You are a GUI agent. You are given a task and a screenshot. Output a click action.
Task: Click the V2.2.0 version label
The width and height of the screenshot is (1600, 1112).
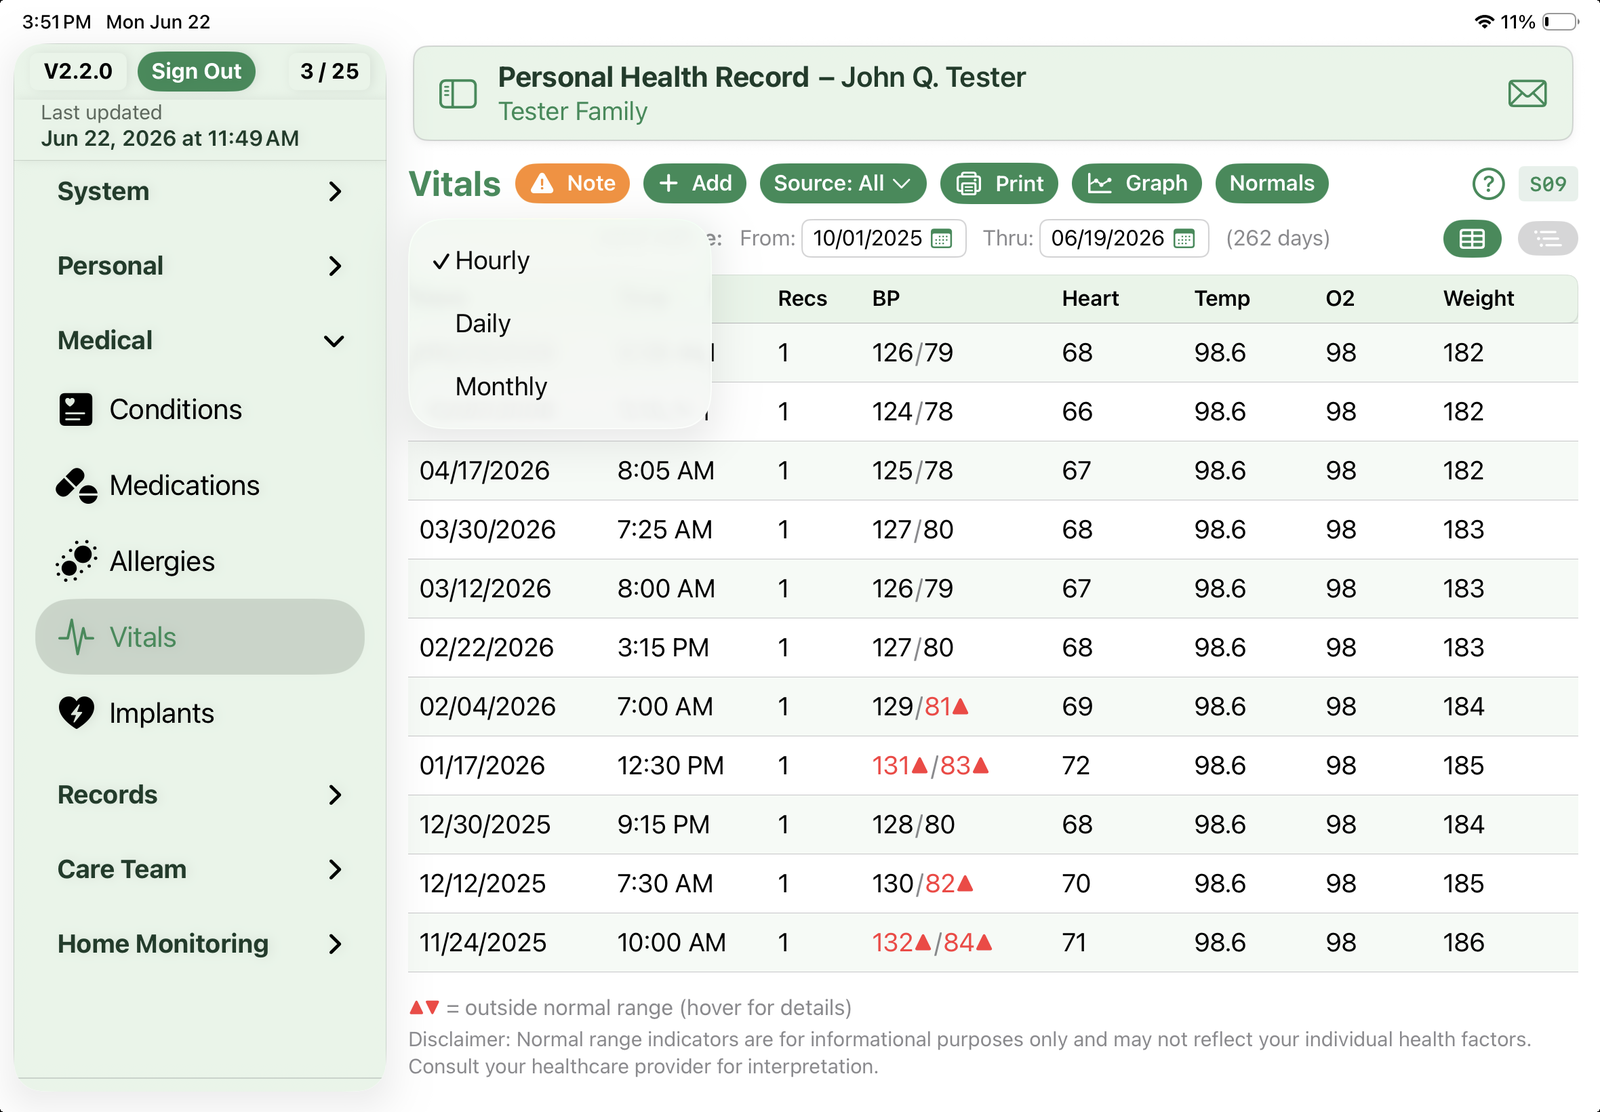click(x=78, y=72)
